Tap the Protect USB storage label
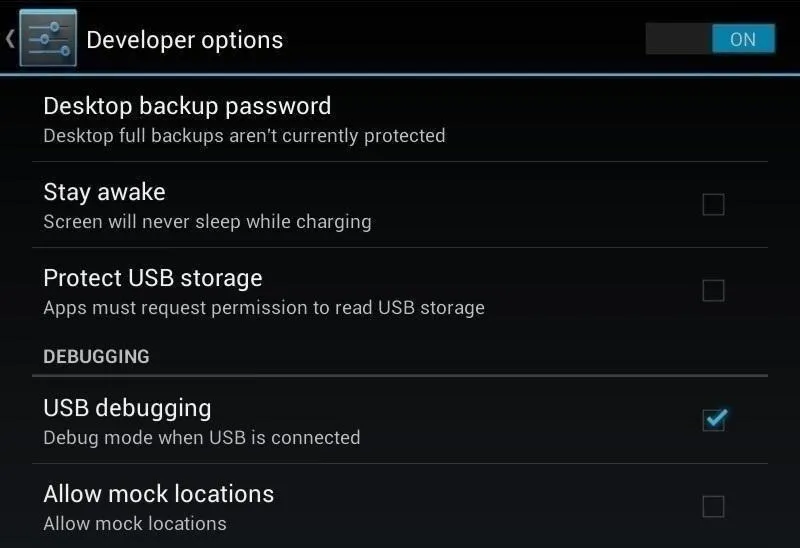This screenshot has width=800, height=548. [152, 278]
